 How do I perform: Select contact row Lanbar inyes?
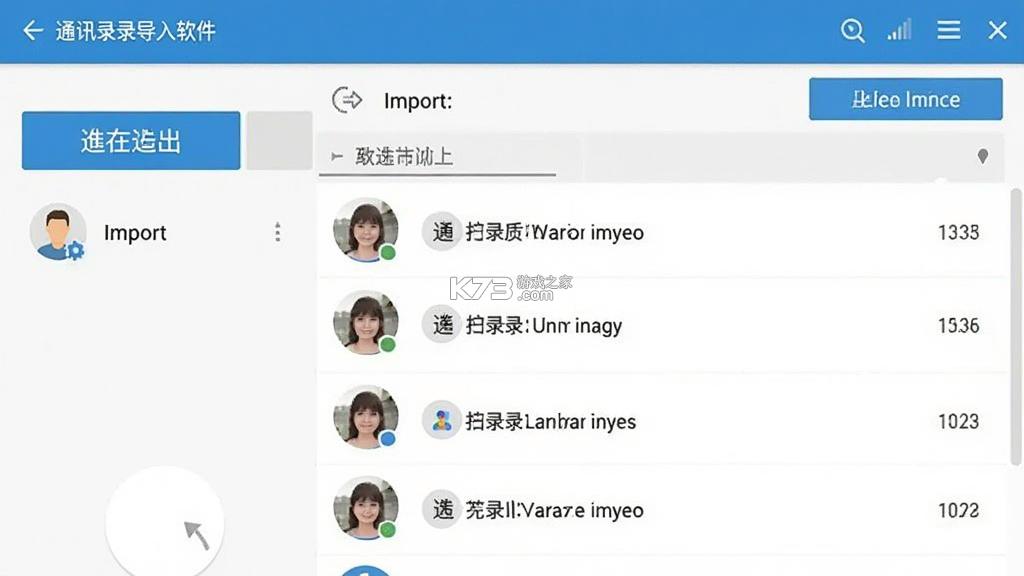click(x=661, y=419)
